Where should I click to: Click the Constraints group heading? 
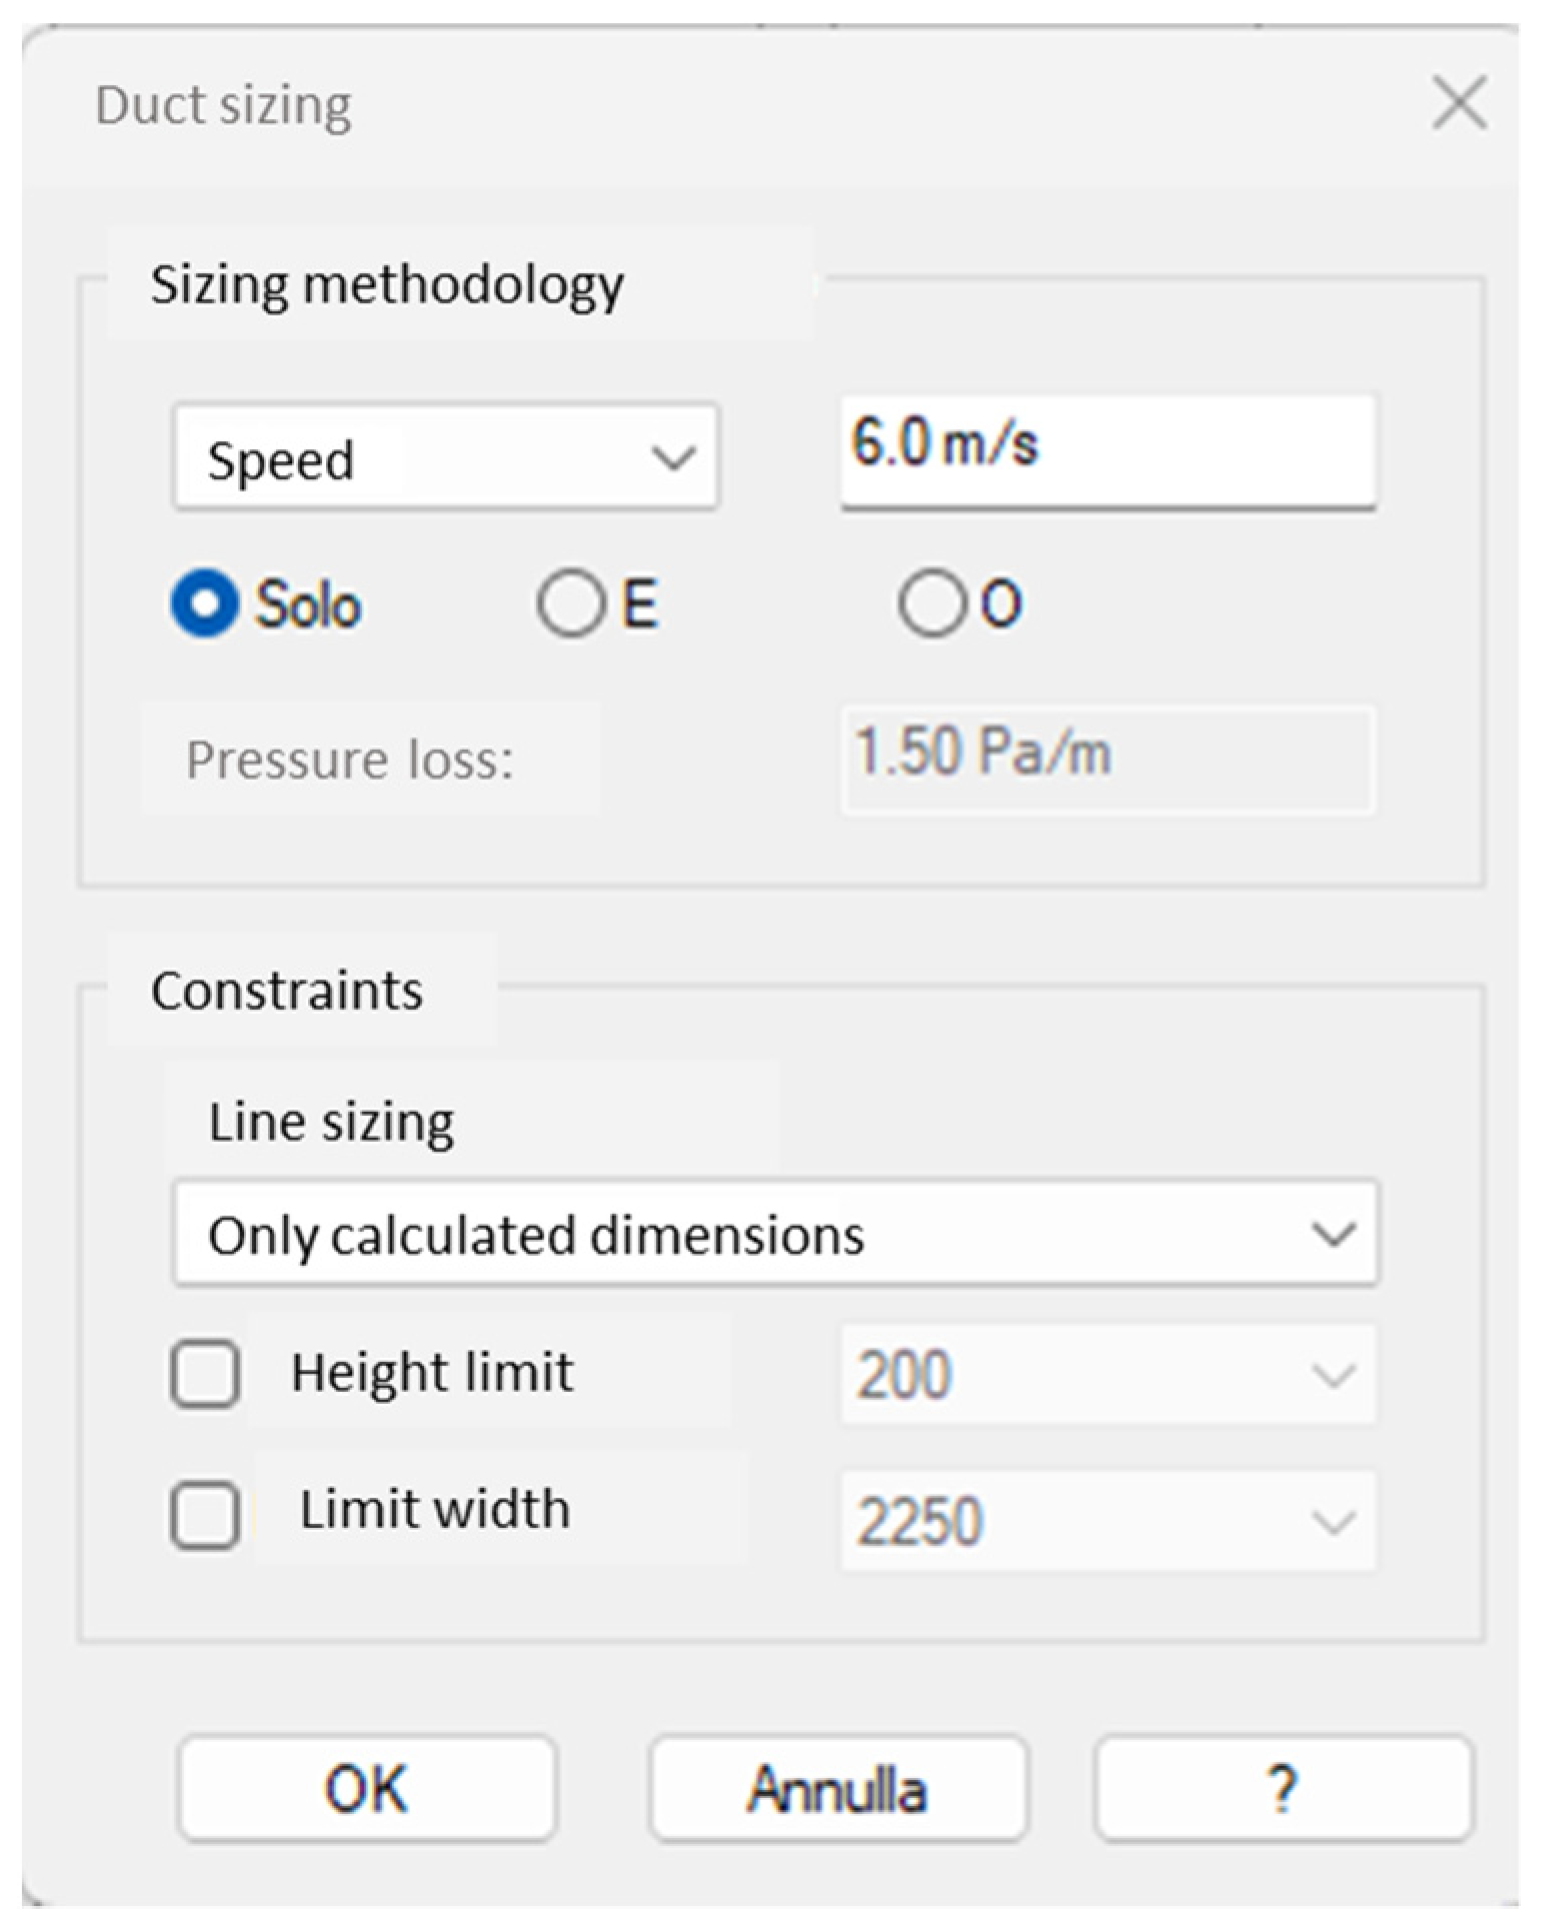click(x=287, y=991)
